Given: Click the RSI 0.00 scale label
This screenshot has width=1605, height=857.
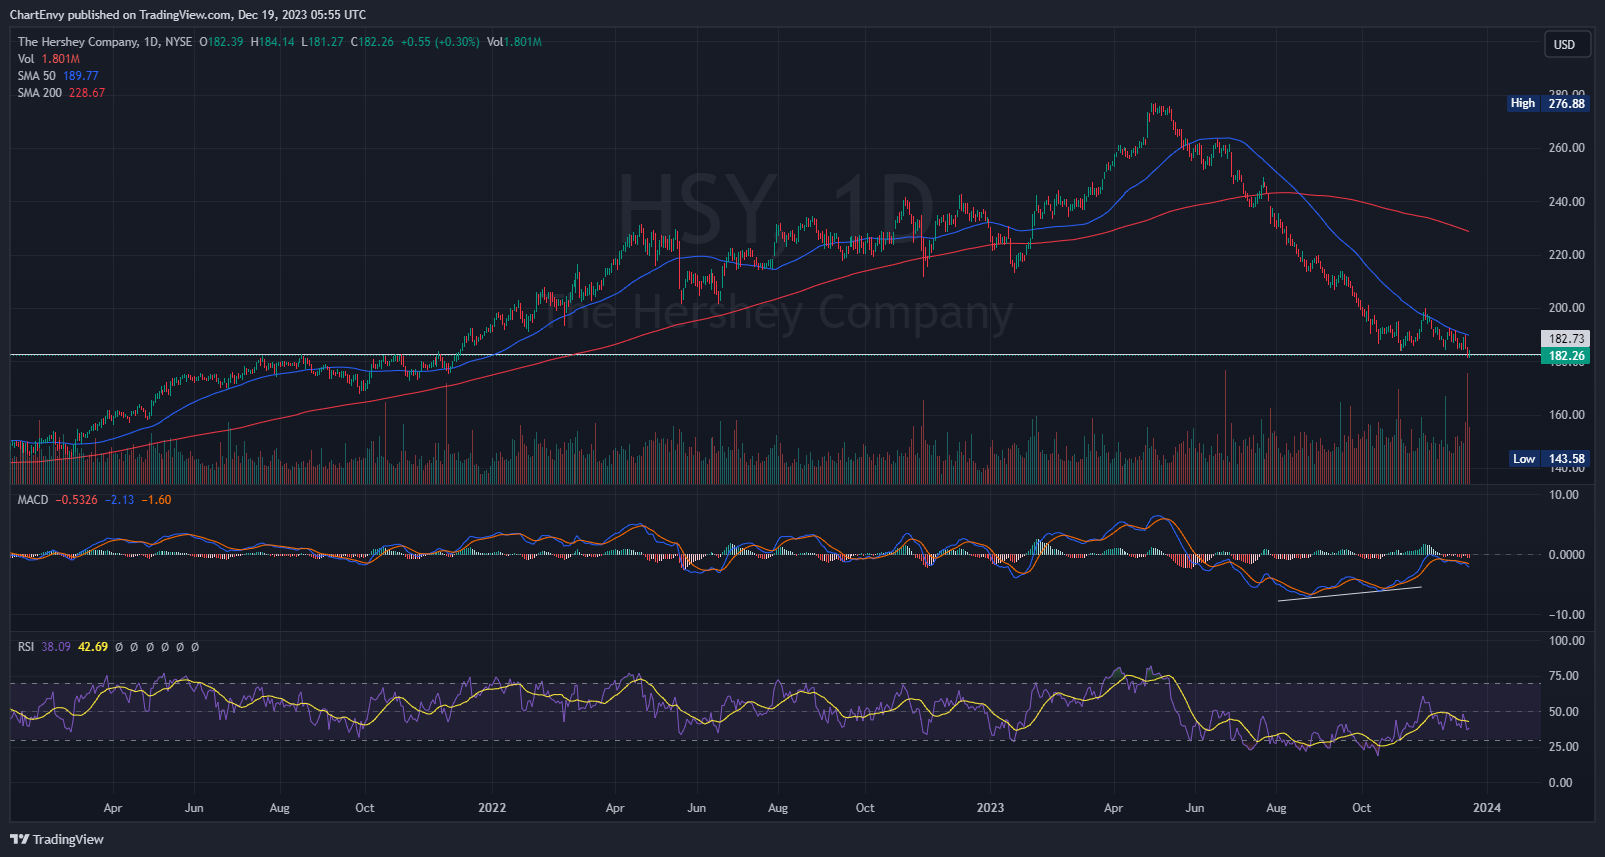Looking at the screenshot, I should click(1560, 783).
